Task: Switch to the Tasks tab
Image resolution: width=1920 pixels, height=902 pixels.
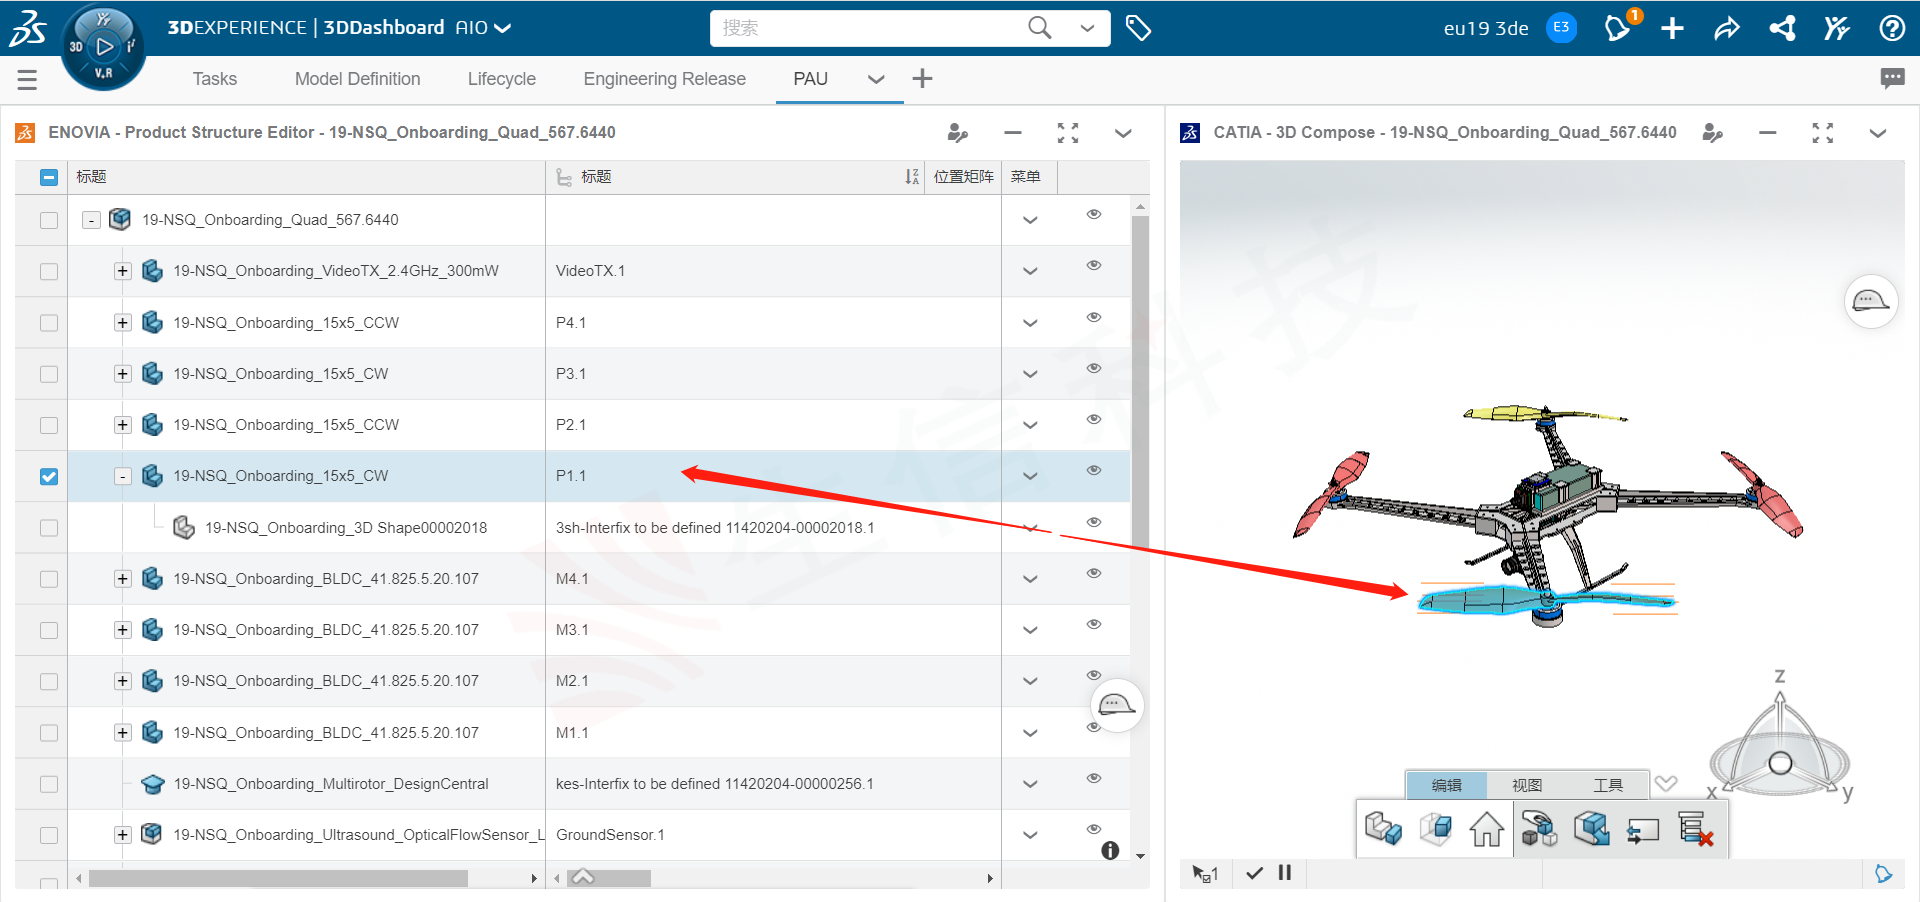Action: (x=215, y=79)
